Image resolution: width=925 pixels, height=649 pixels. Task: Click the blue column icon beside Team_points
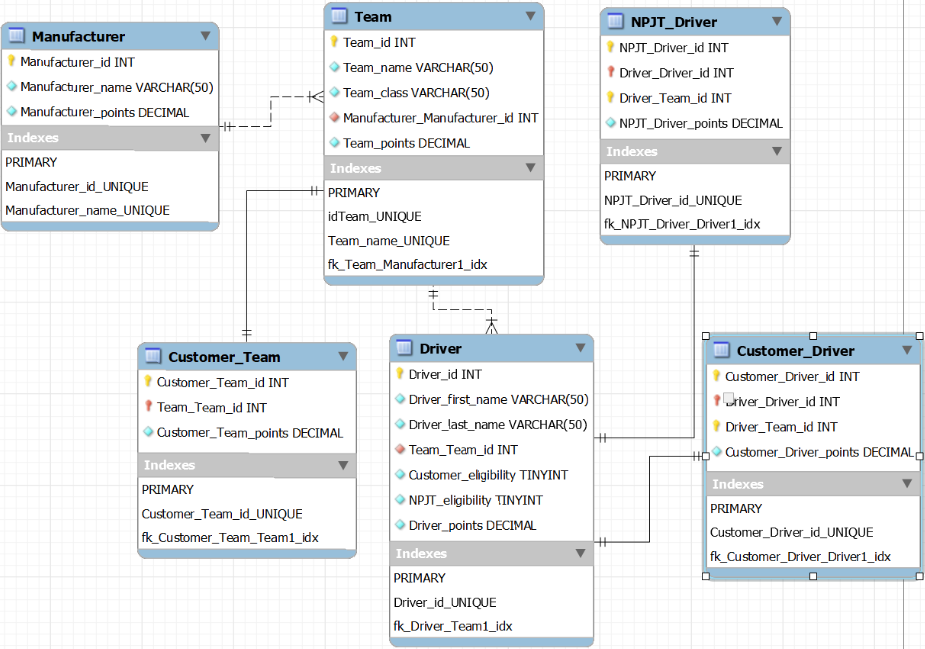pyautogui.click(x=336, y=143)
